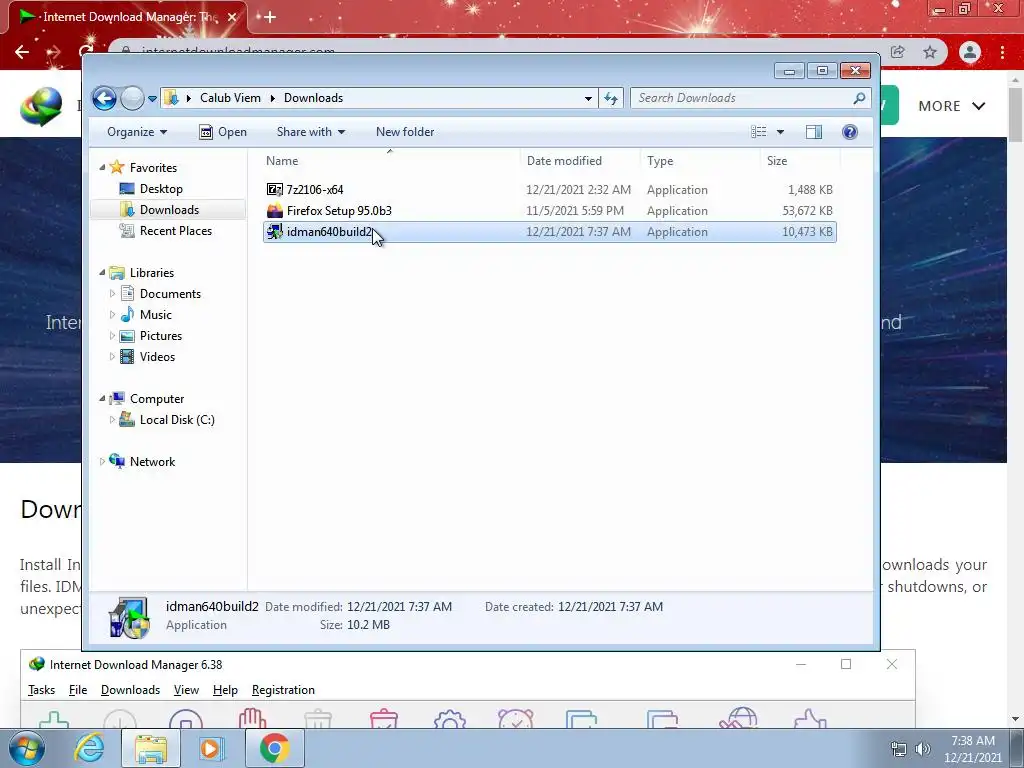Select the Calub Viem breadcrumb segment
This screenshot has width=1024, height=768.
tap(230, 98)
